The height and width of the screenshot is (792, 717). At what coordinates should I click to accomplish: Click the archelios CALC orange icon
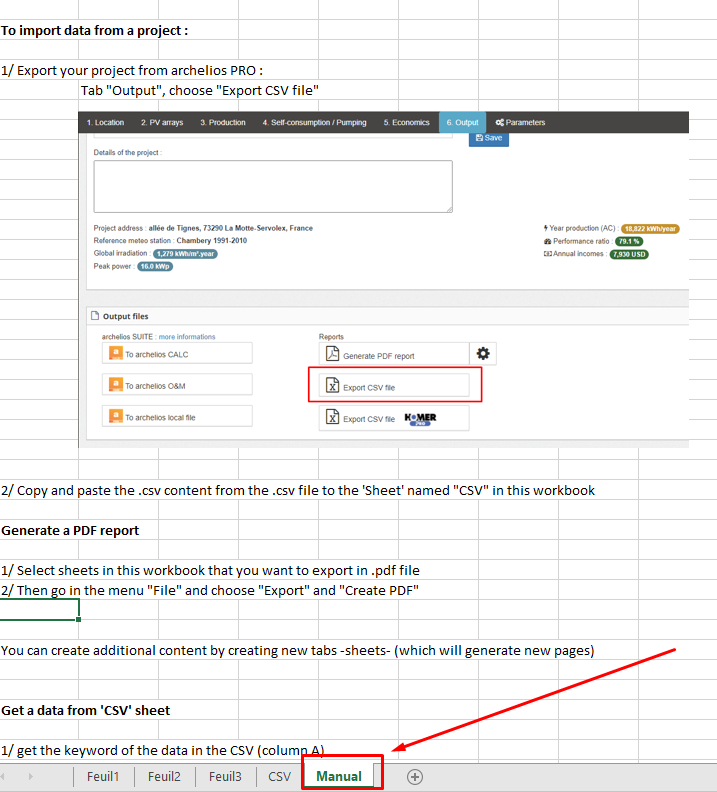[116, 353]
